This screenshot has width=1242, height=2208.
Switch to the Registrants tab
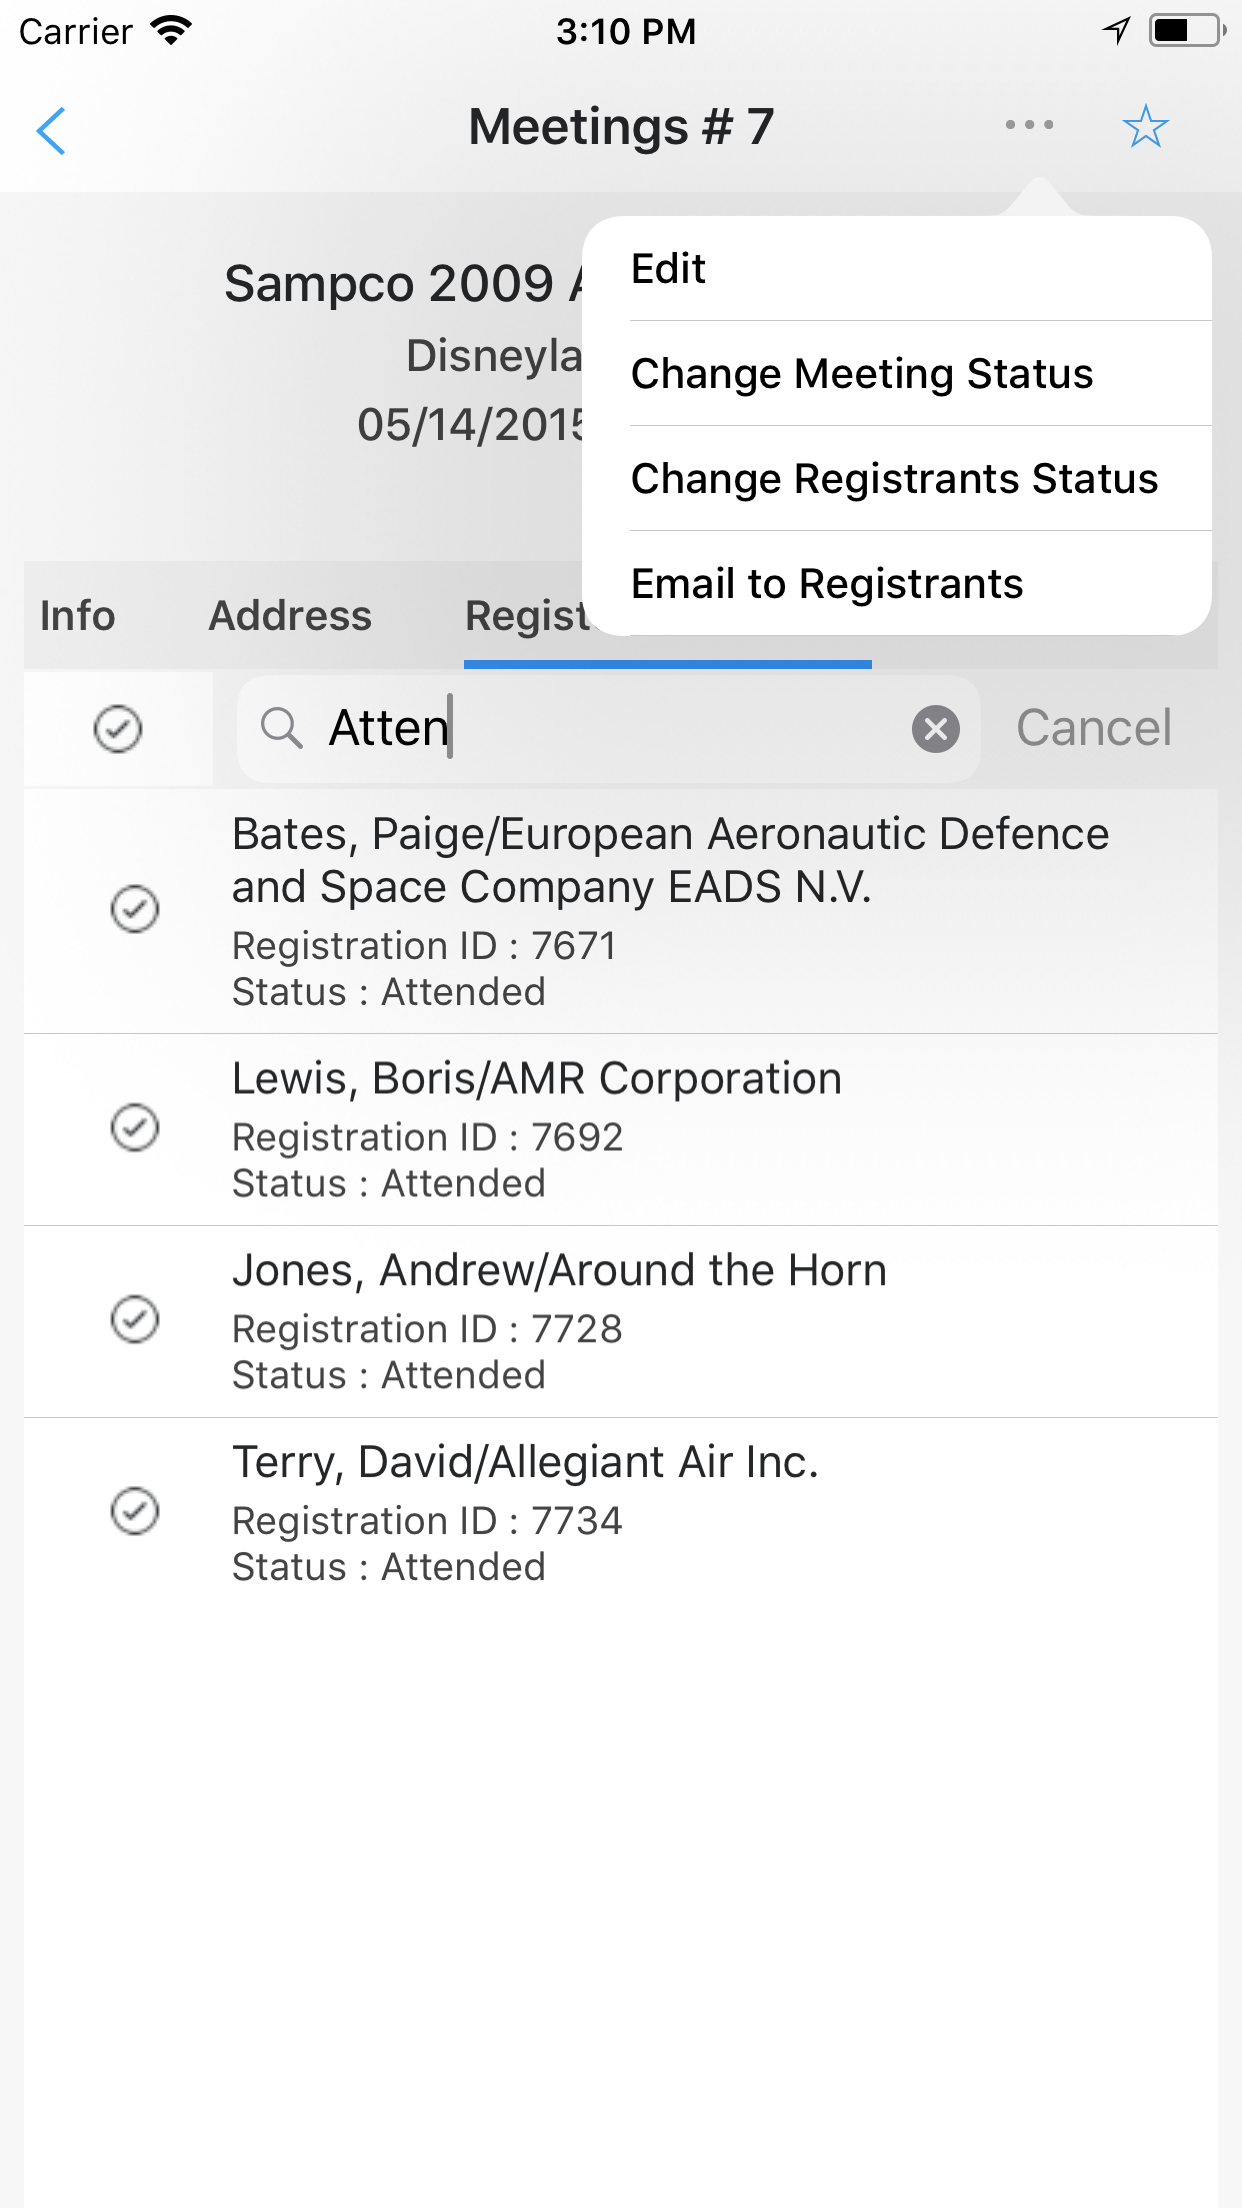point(525,617)
